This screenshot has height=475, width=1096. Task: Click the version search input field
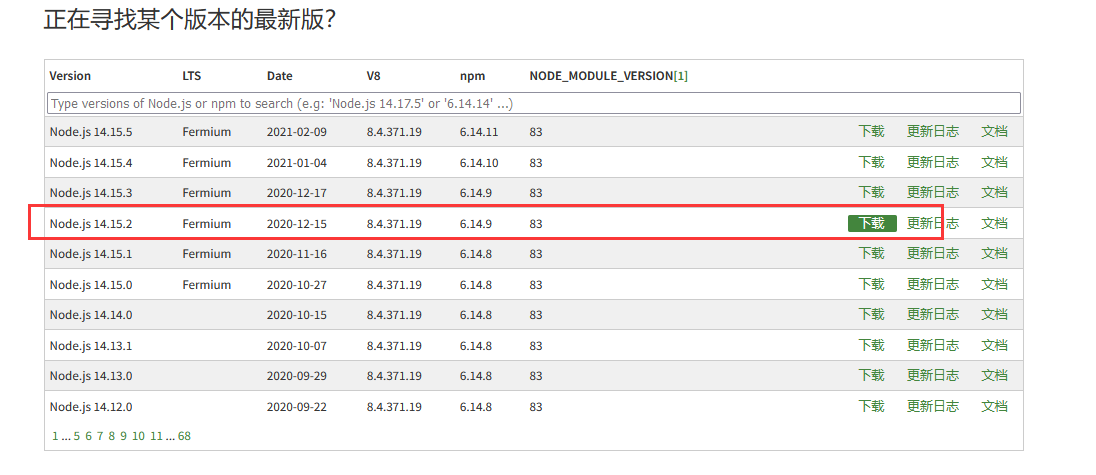click(x=534, y=103)
